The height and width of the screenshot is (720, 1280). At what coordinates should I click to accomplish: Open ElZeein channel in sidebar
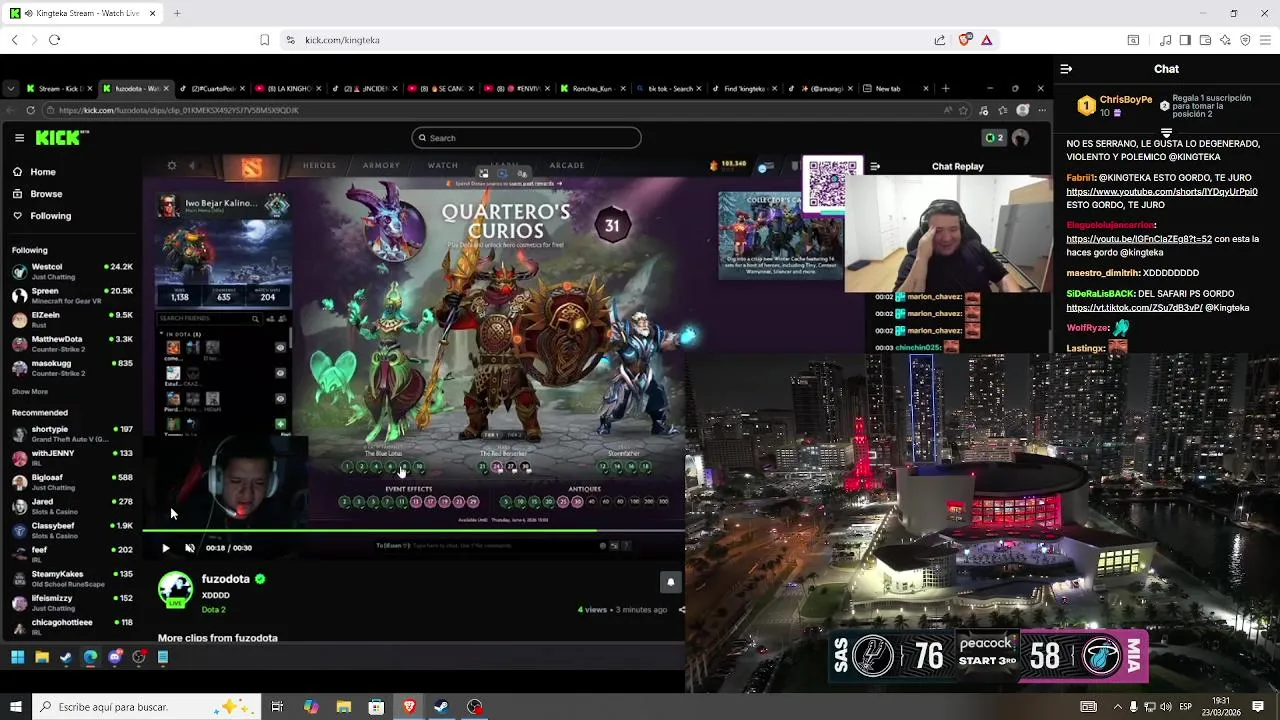click(x=72, y=319)
